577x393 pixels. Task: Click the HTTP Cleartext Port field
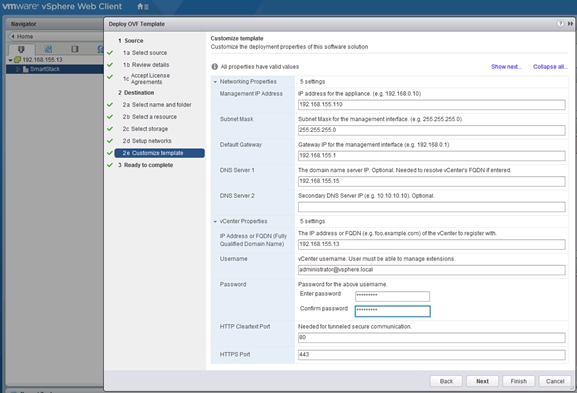tap(431, 337)
